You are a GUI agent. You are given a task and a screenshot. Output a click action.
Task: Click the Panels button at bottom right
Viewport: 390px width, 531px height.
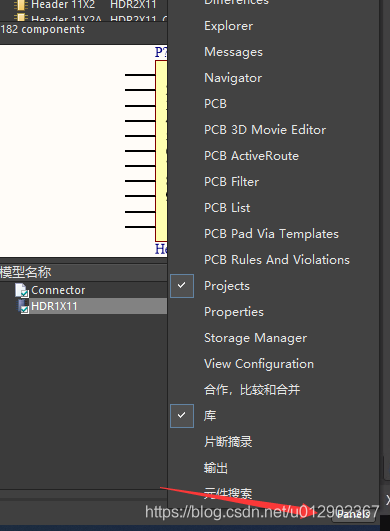[353, 514]
